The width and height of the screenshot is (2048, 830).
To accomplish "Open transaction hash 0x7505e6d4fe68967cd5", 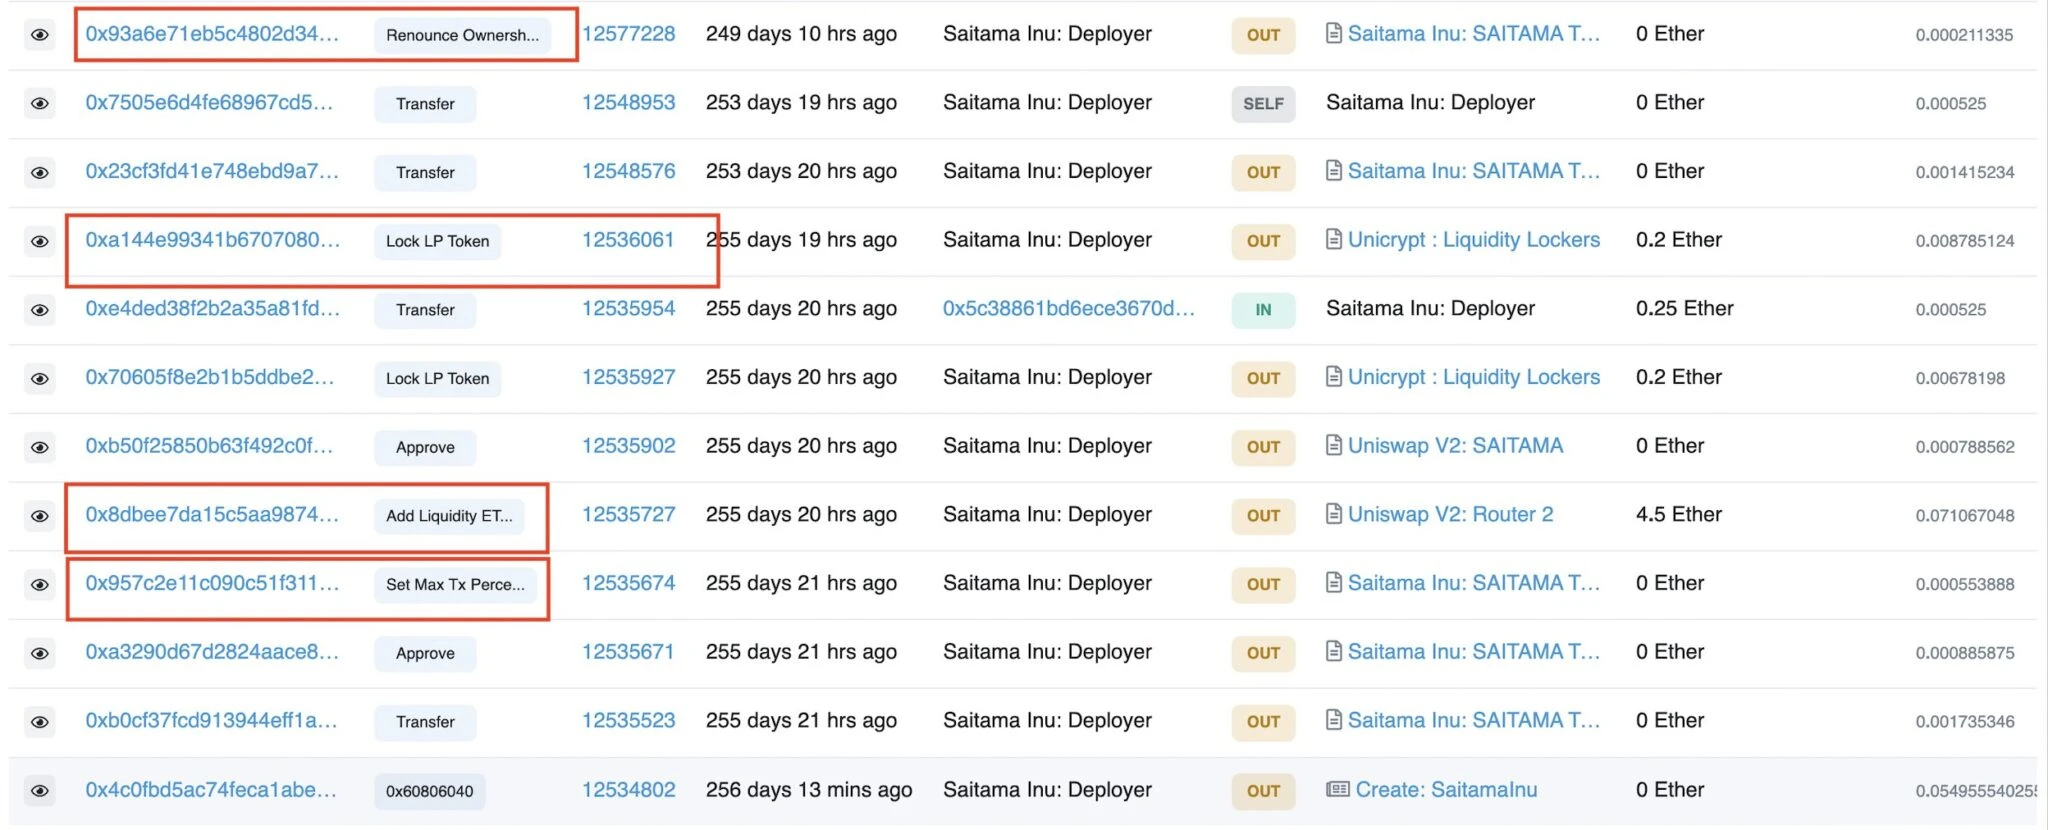I will coord(209,103).
